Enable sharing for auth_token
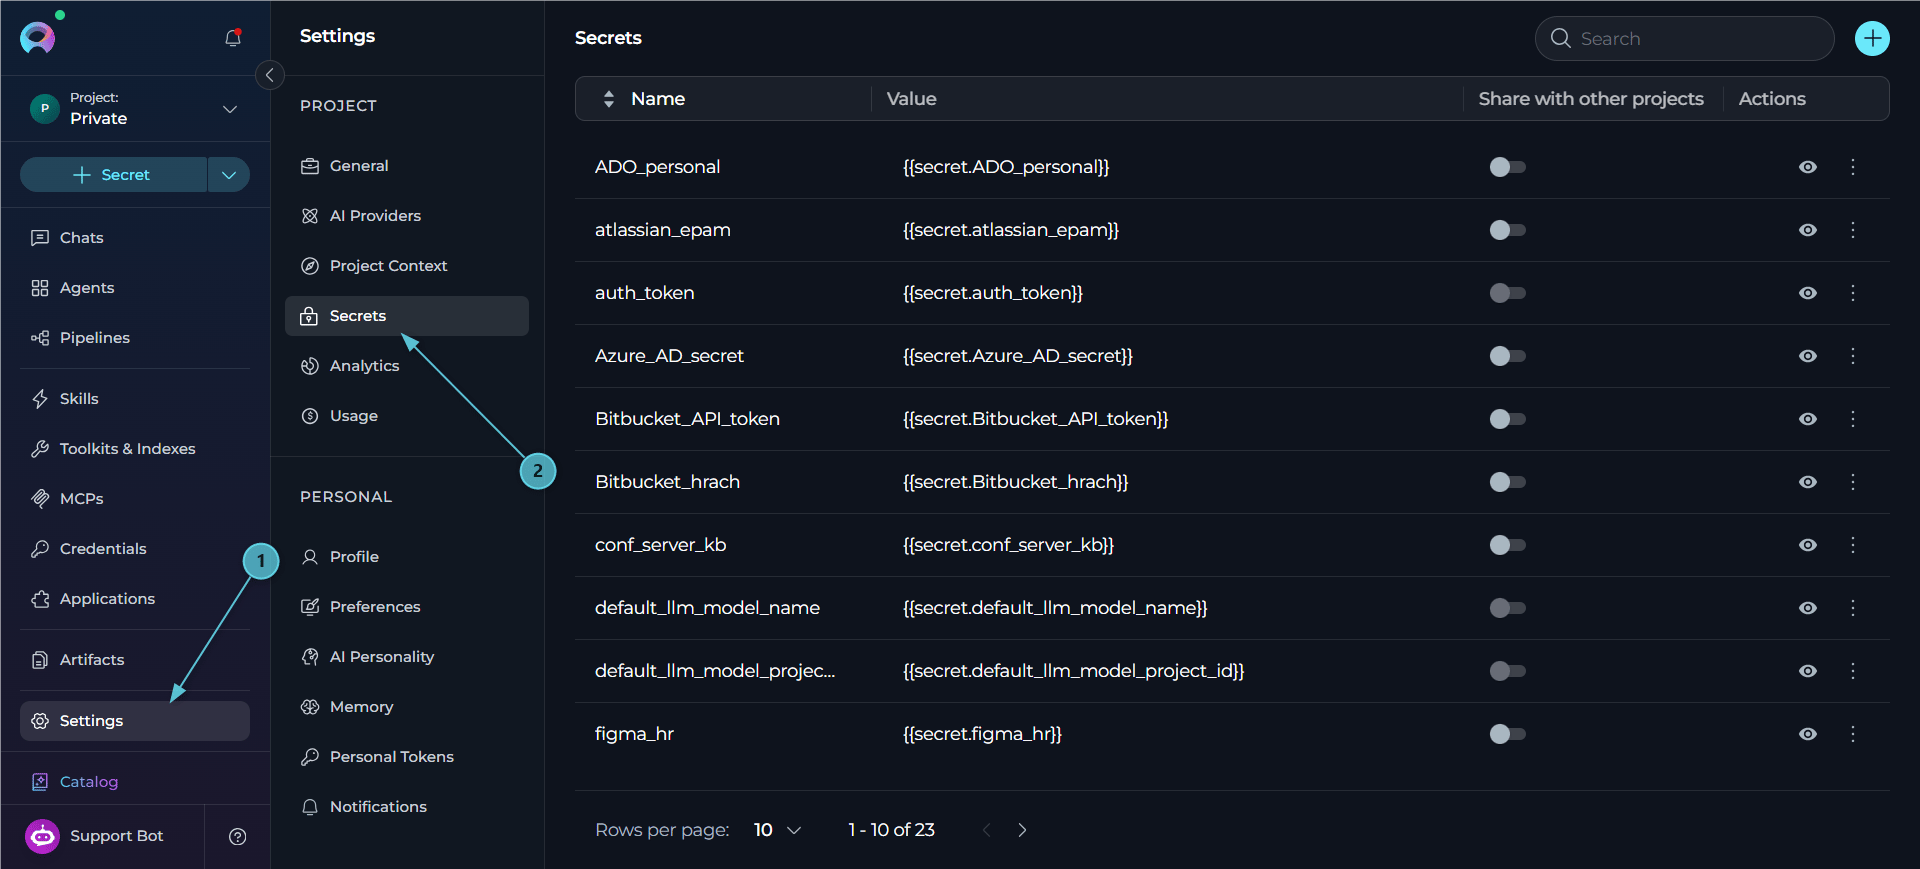 click(1507, 293)
